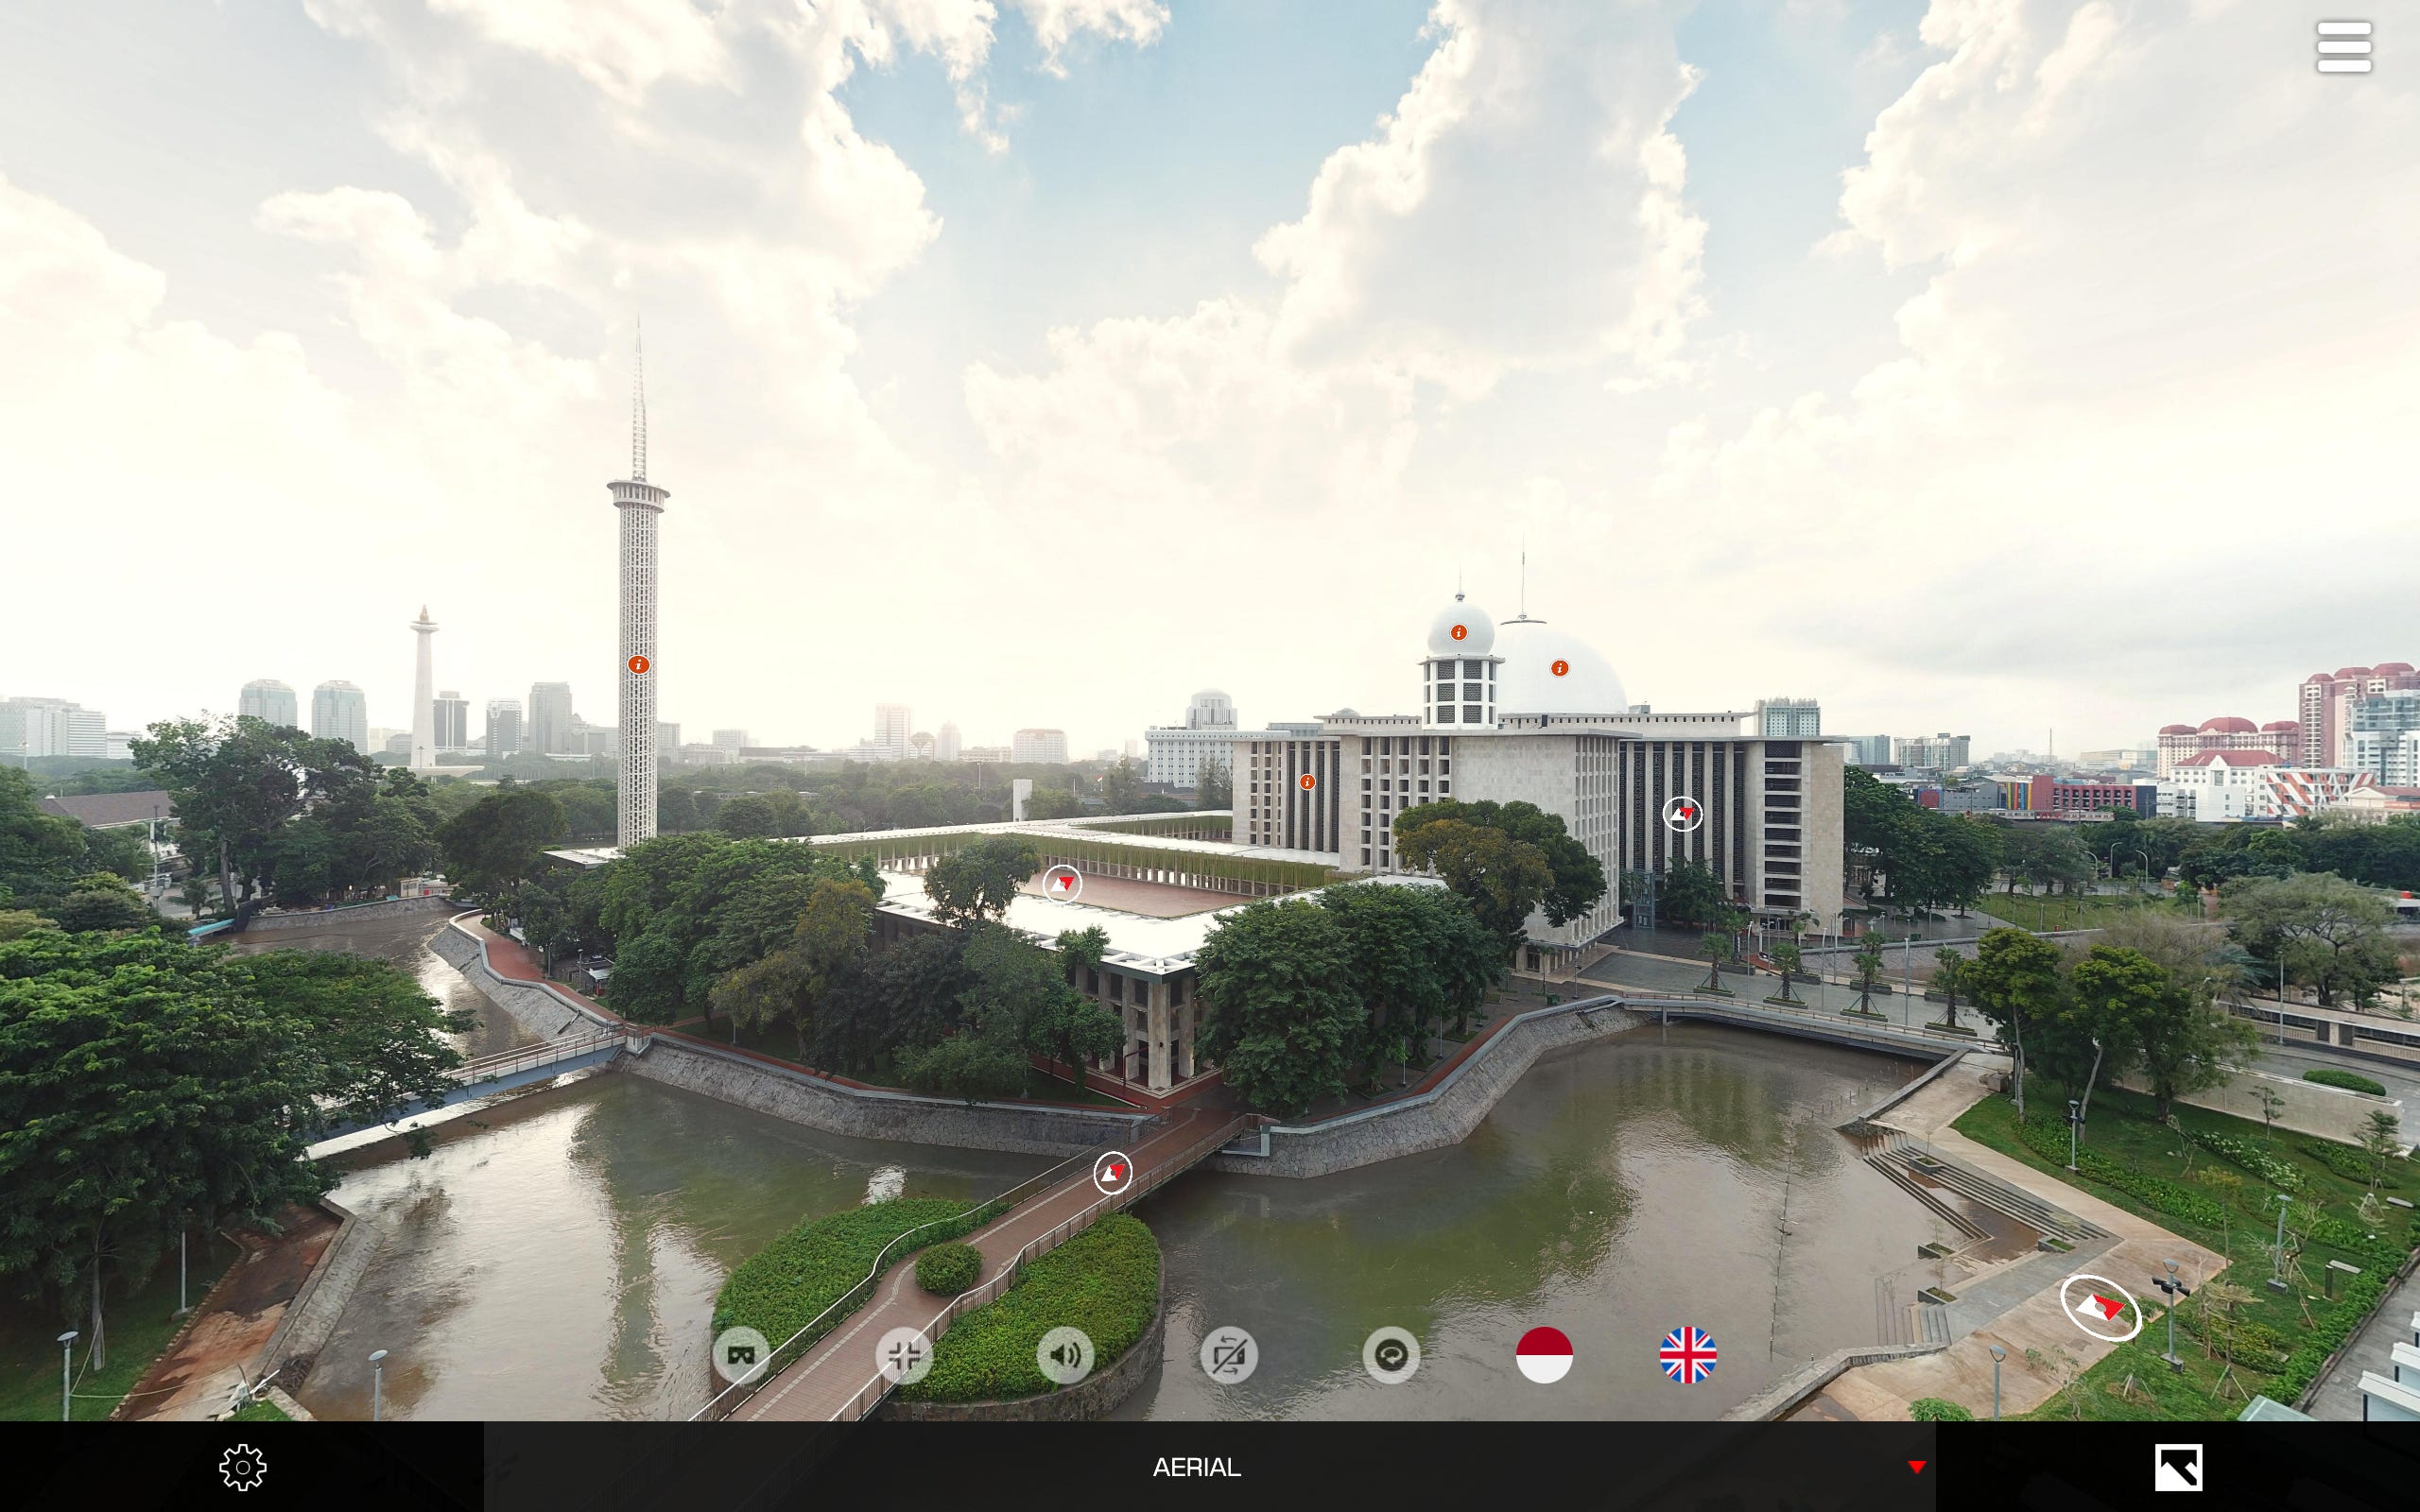Screen dimensions: 2420x1512
Task: Expand the AERIAL scene dropdown
Action: (x=1210, y=1467)
